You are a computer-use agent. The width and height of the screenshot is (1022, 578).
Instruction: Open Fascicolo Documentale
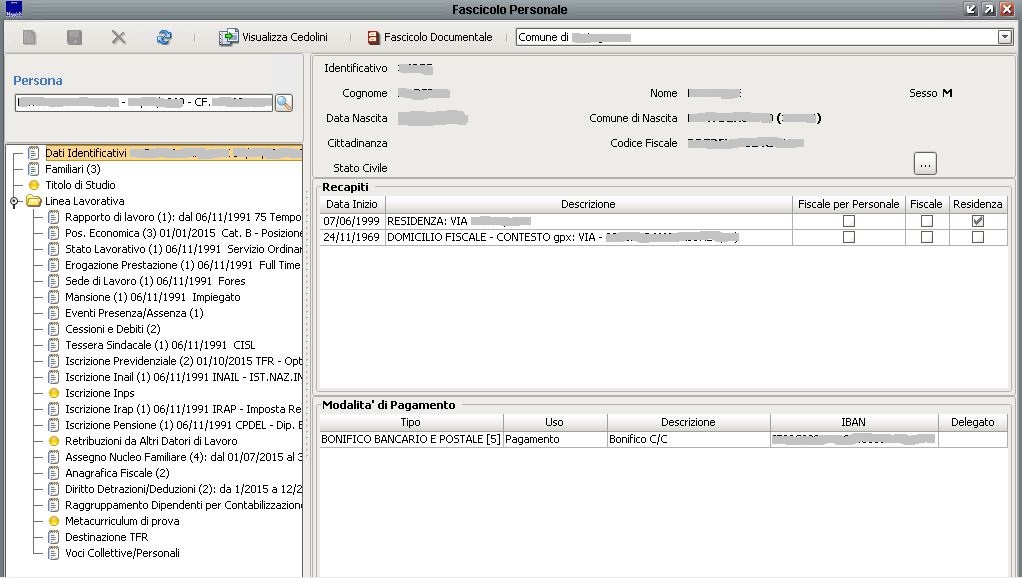point(430,37)
